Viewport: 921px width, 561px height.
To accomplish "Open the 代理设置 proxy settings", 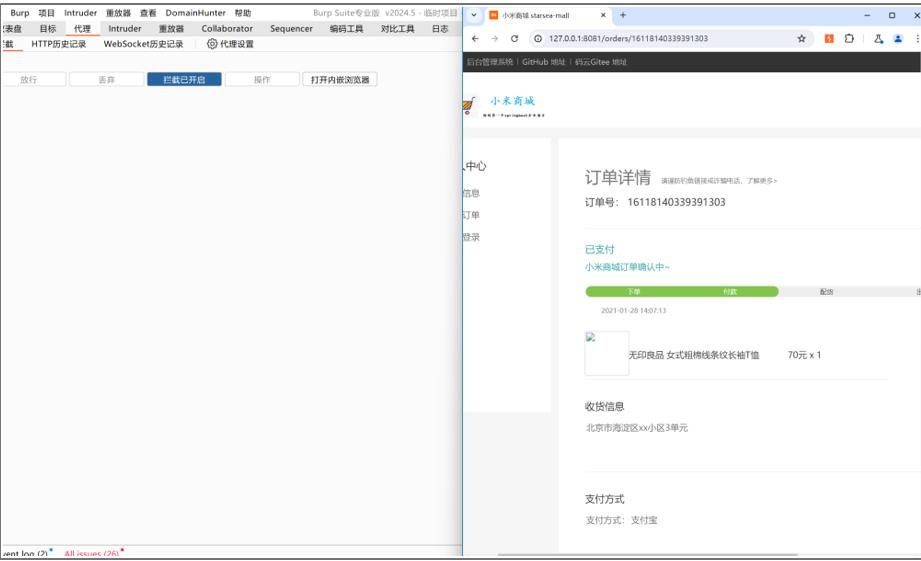I will [x=230, y=44].
